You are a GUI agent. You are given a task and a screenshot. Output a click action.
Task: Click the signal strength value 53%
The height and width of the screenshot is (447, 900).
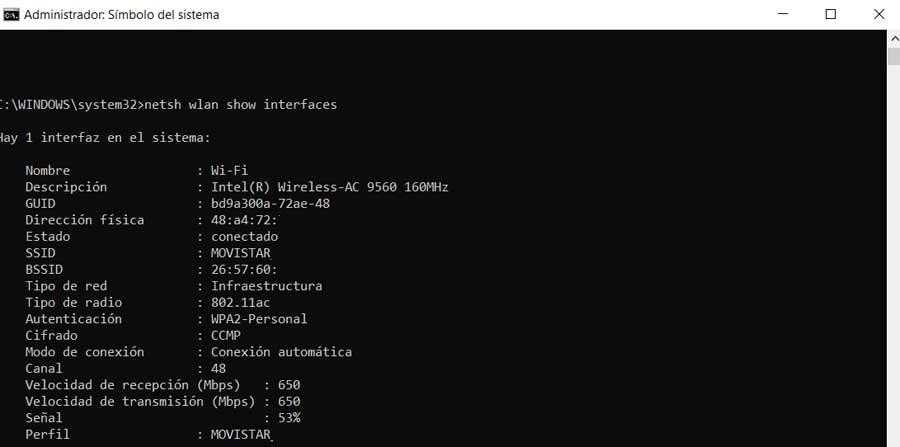[x=289, y=418]
